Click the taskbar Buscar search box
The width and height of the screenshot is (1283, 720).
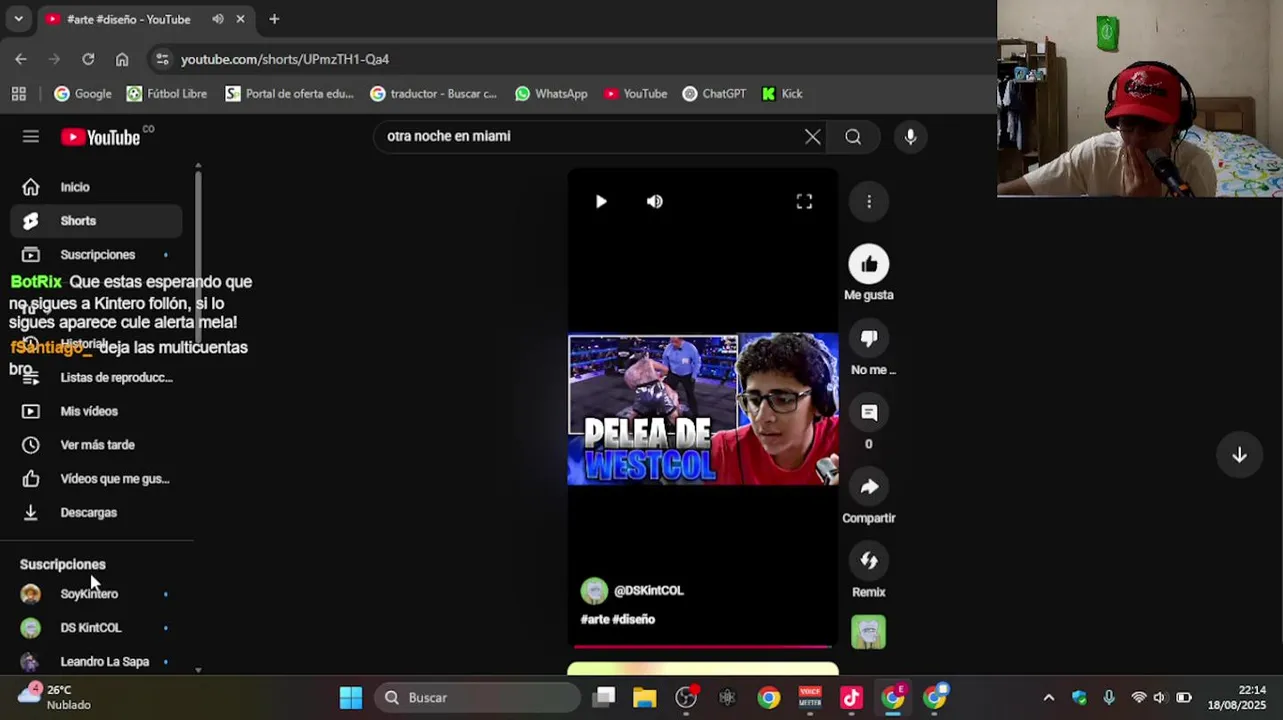coord(478,698)
